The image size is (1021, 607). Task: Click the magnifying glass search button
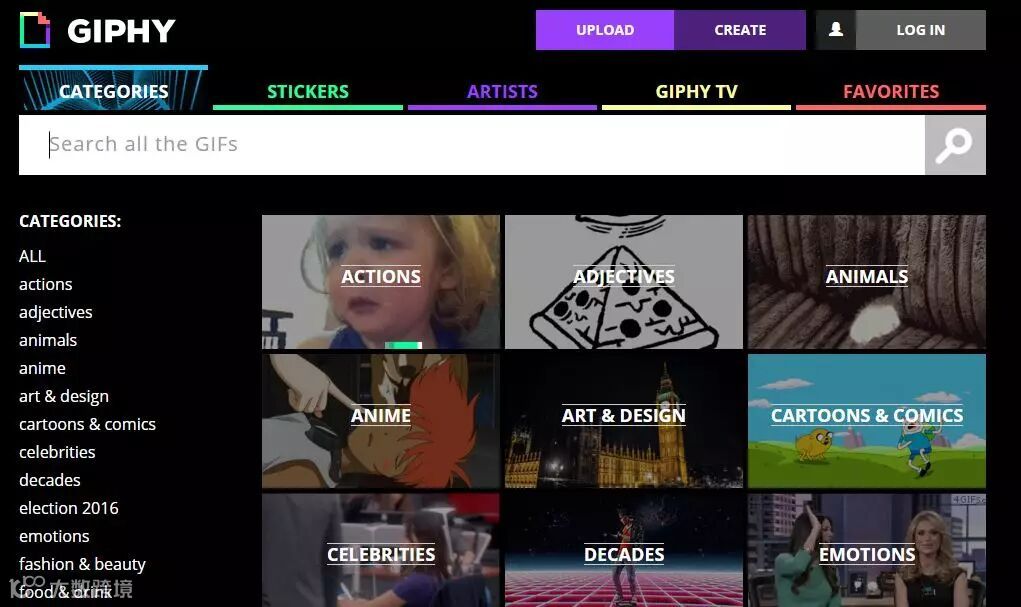click(955, 145)
